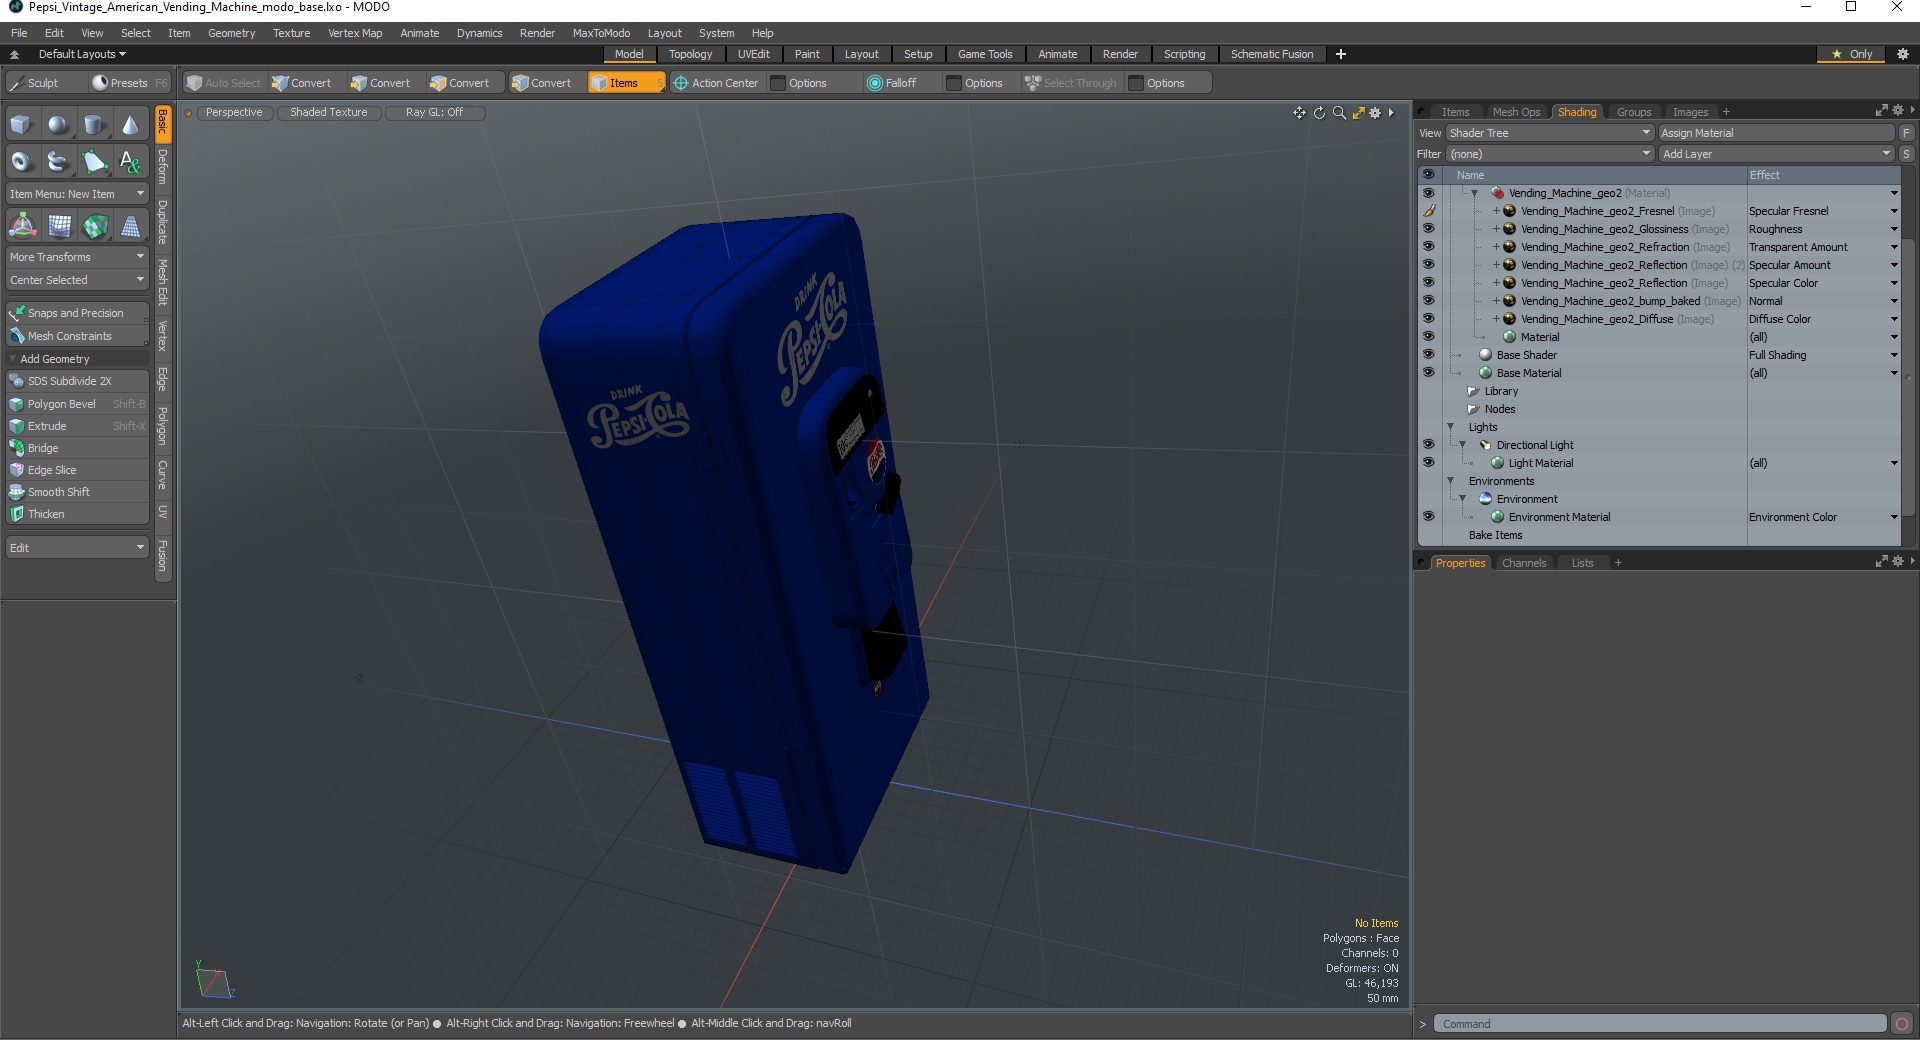Toggle visibility of Base Shader
Screen dimensions: 1920x1040
1428,355
